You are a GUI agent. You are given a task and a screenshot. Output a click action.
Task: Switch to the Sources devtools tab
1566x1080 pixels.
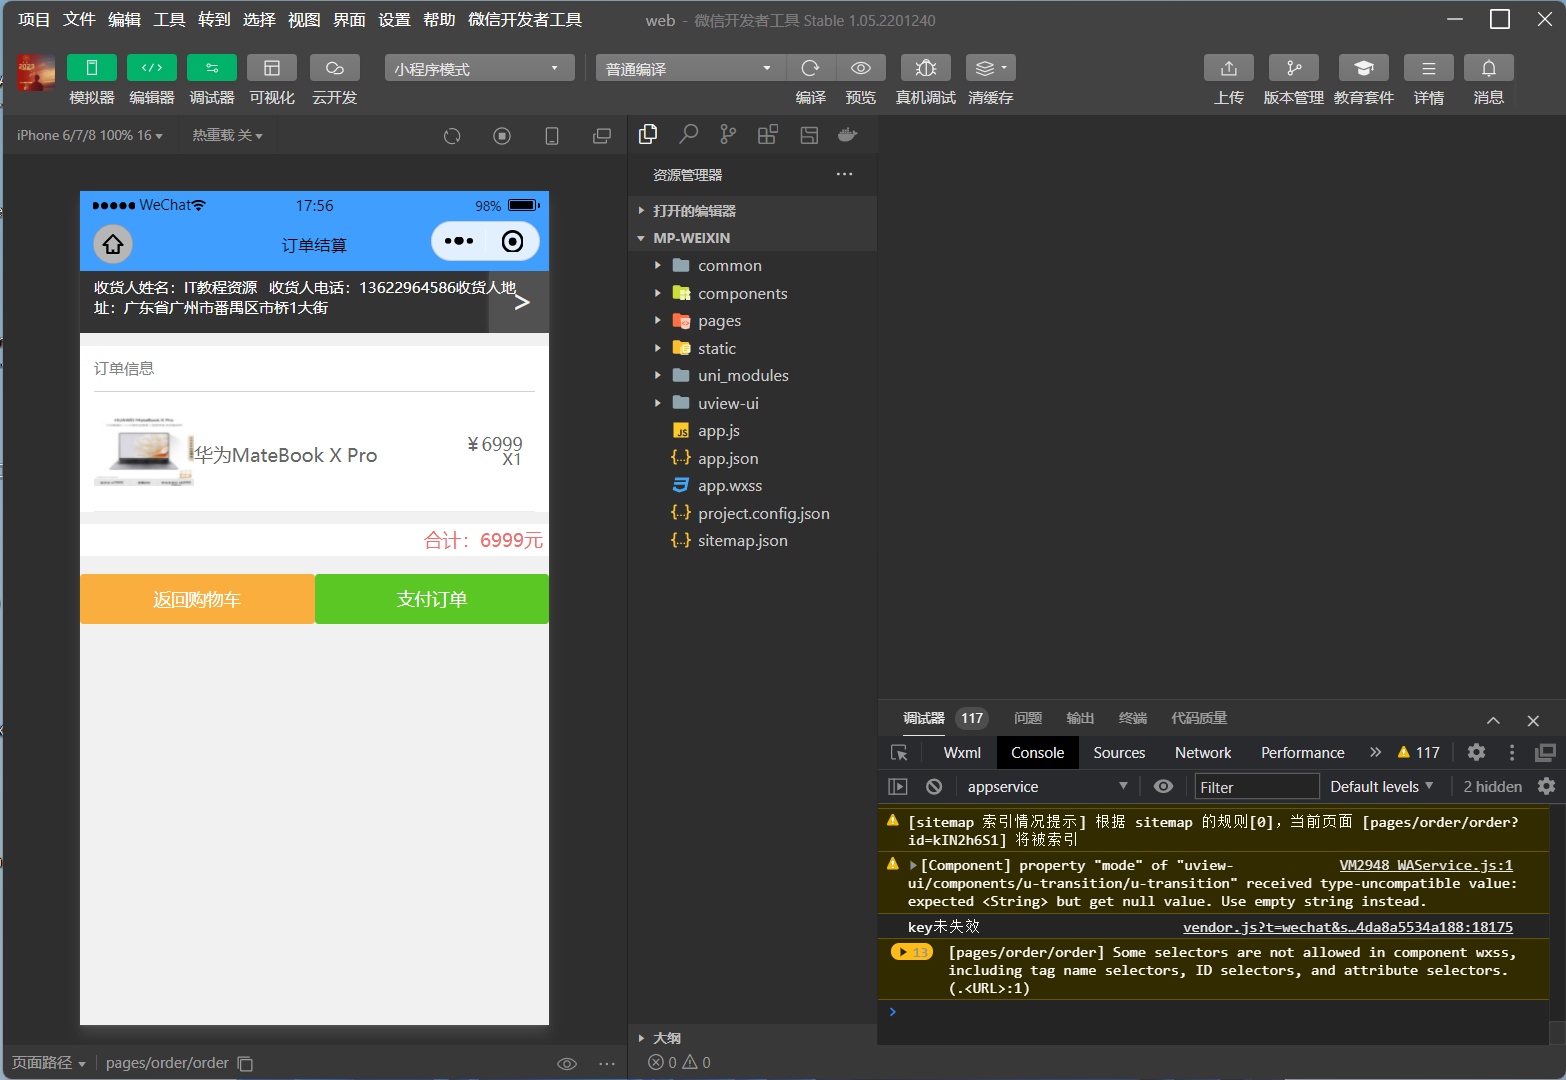pyautogui.click(x=1119, y=753)
